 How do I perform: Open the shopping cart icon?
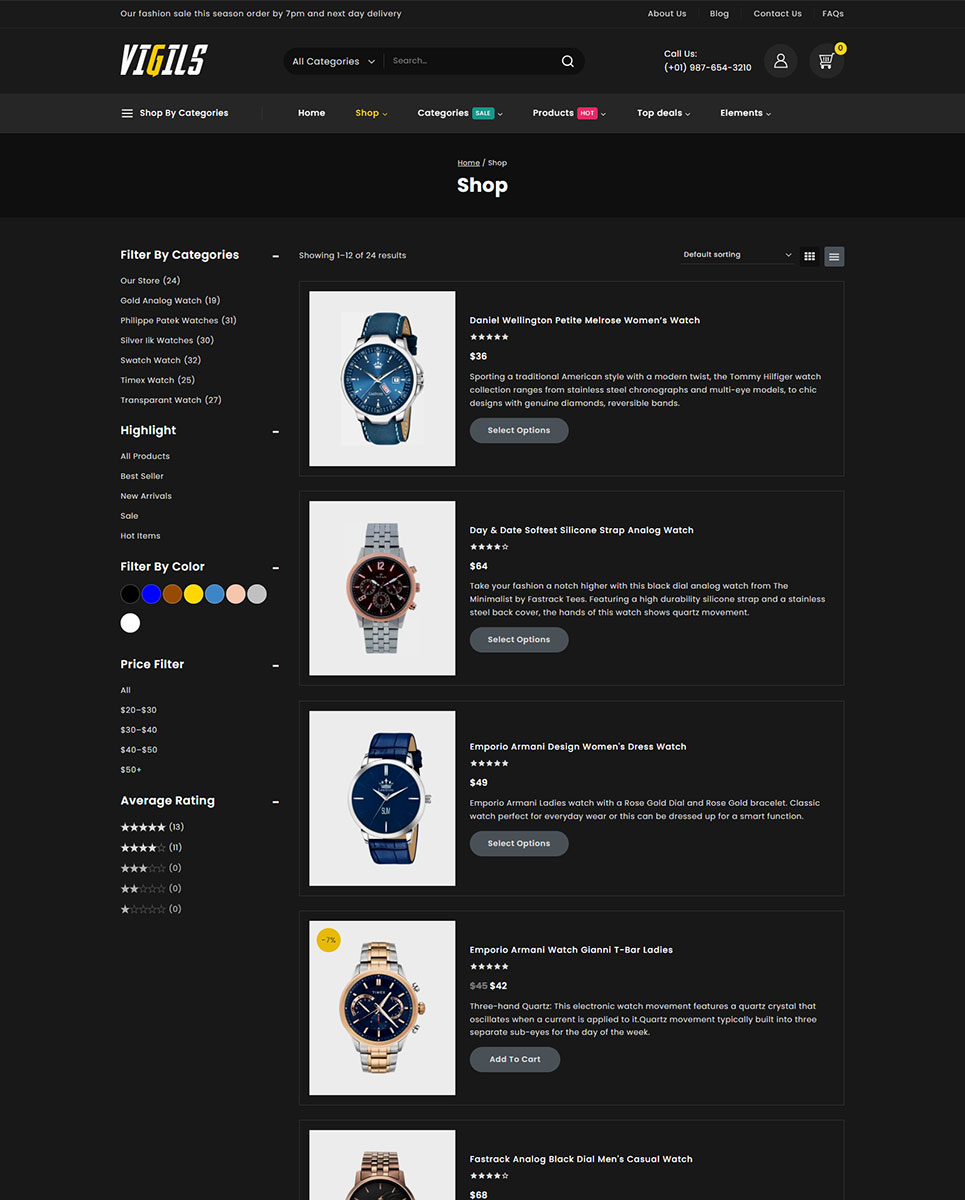[826, 61]
